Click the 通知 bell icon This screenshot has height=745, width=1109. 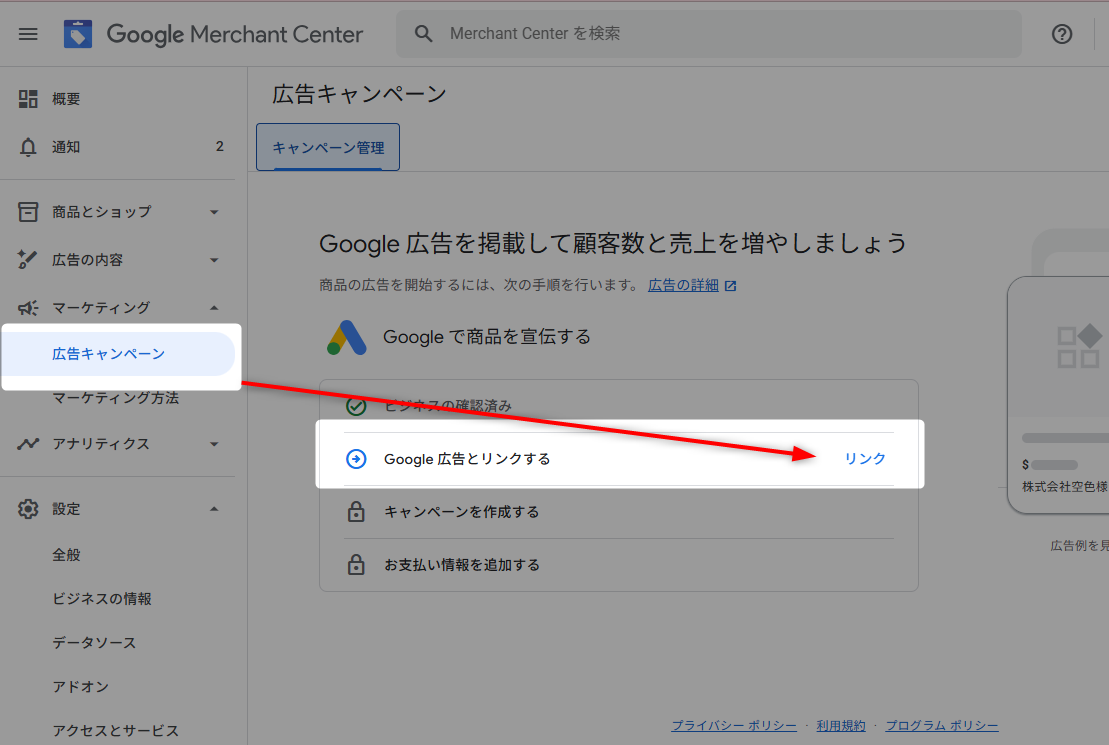[x=28, y=147]
